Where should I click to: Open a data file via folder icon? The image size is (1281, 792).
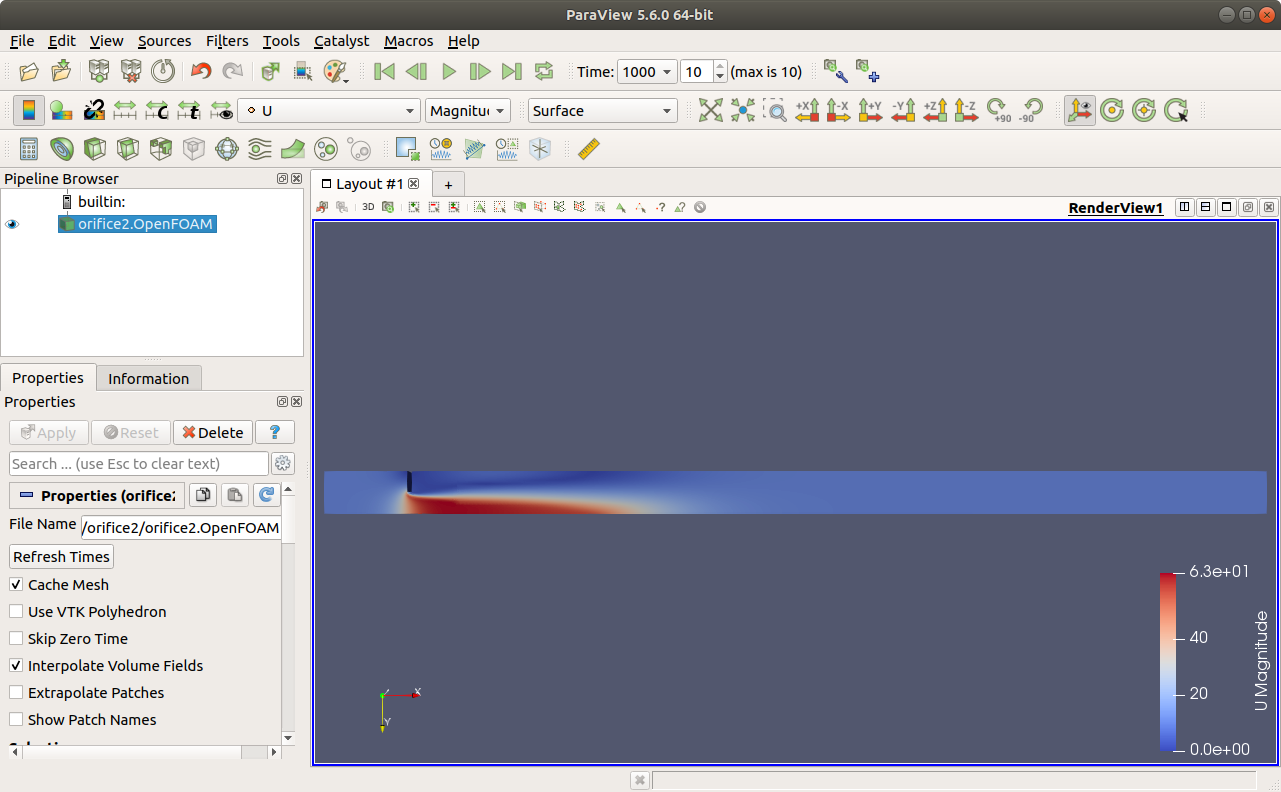pos(30,71)
